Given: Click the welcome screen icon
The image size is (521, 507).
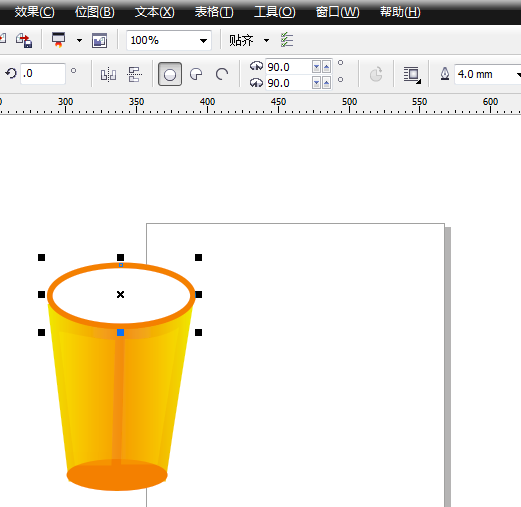Looking at the screenshot, I should pyautogui.click(x=99, y=41).
